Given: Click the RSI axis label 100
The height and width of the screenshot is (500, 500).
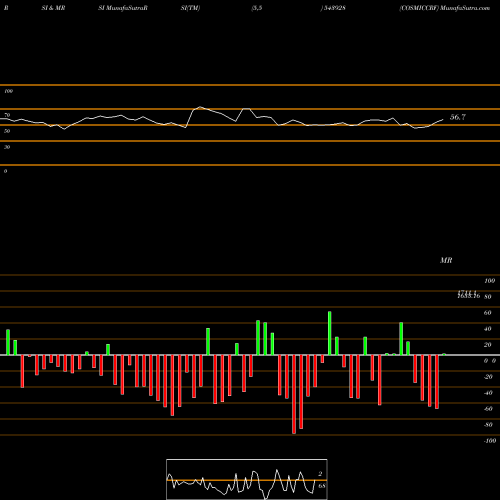Looking at the screenshot, I should [x=8, y=91].
